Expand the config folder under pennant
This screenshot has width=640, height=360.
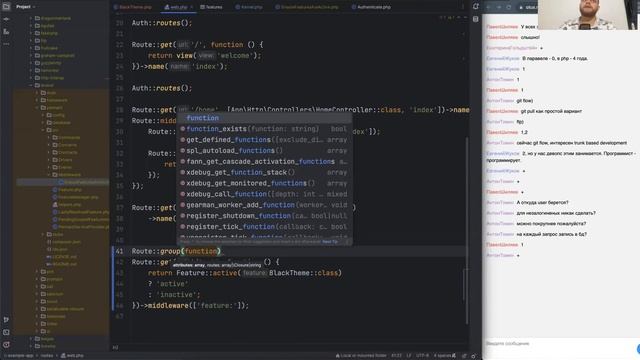pyautogui.click(x=43, y=115)
